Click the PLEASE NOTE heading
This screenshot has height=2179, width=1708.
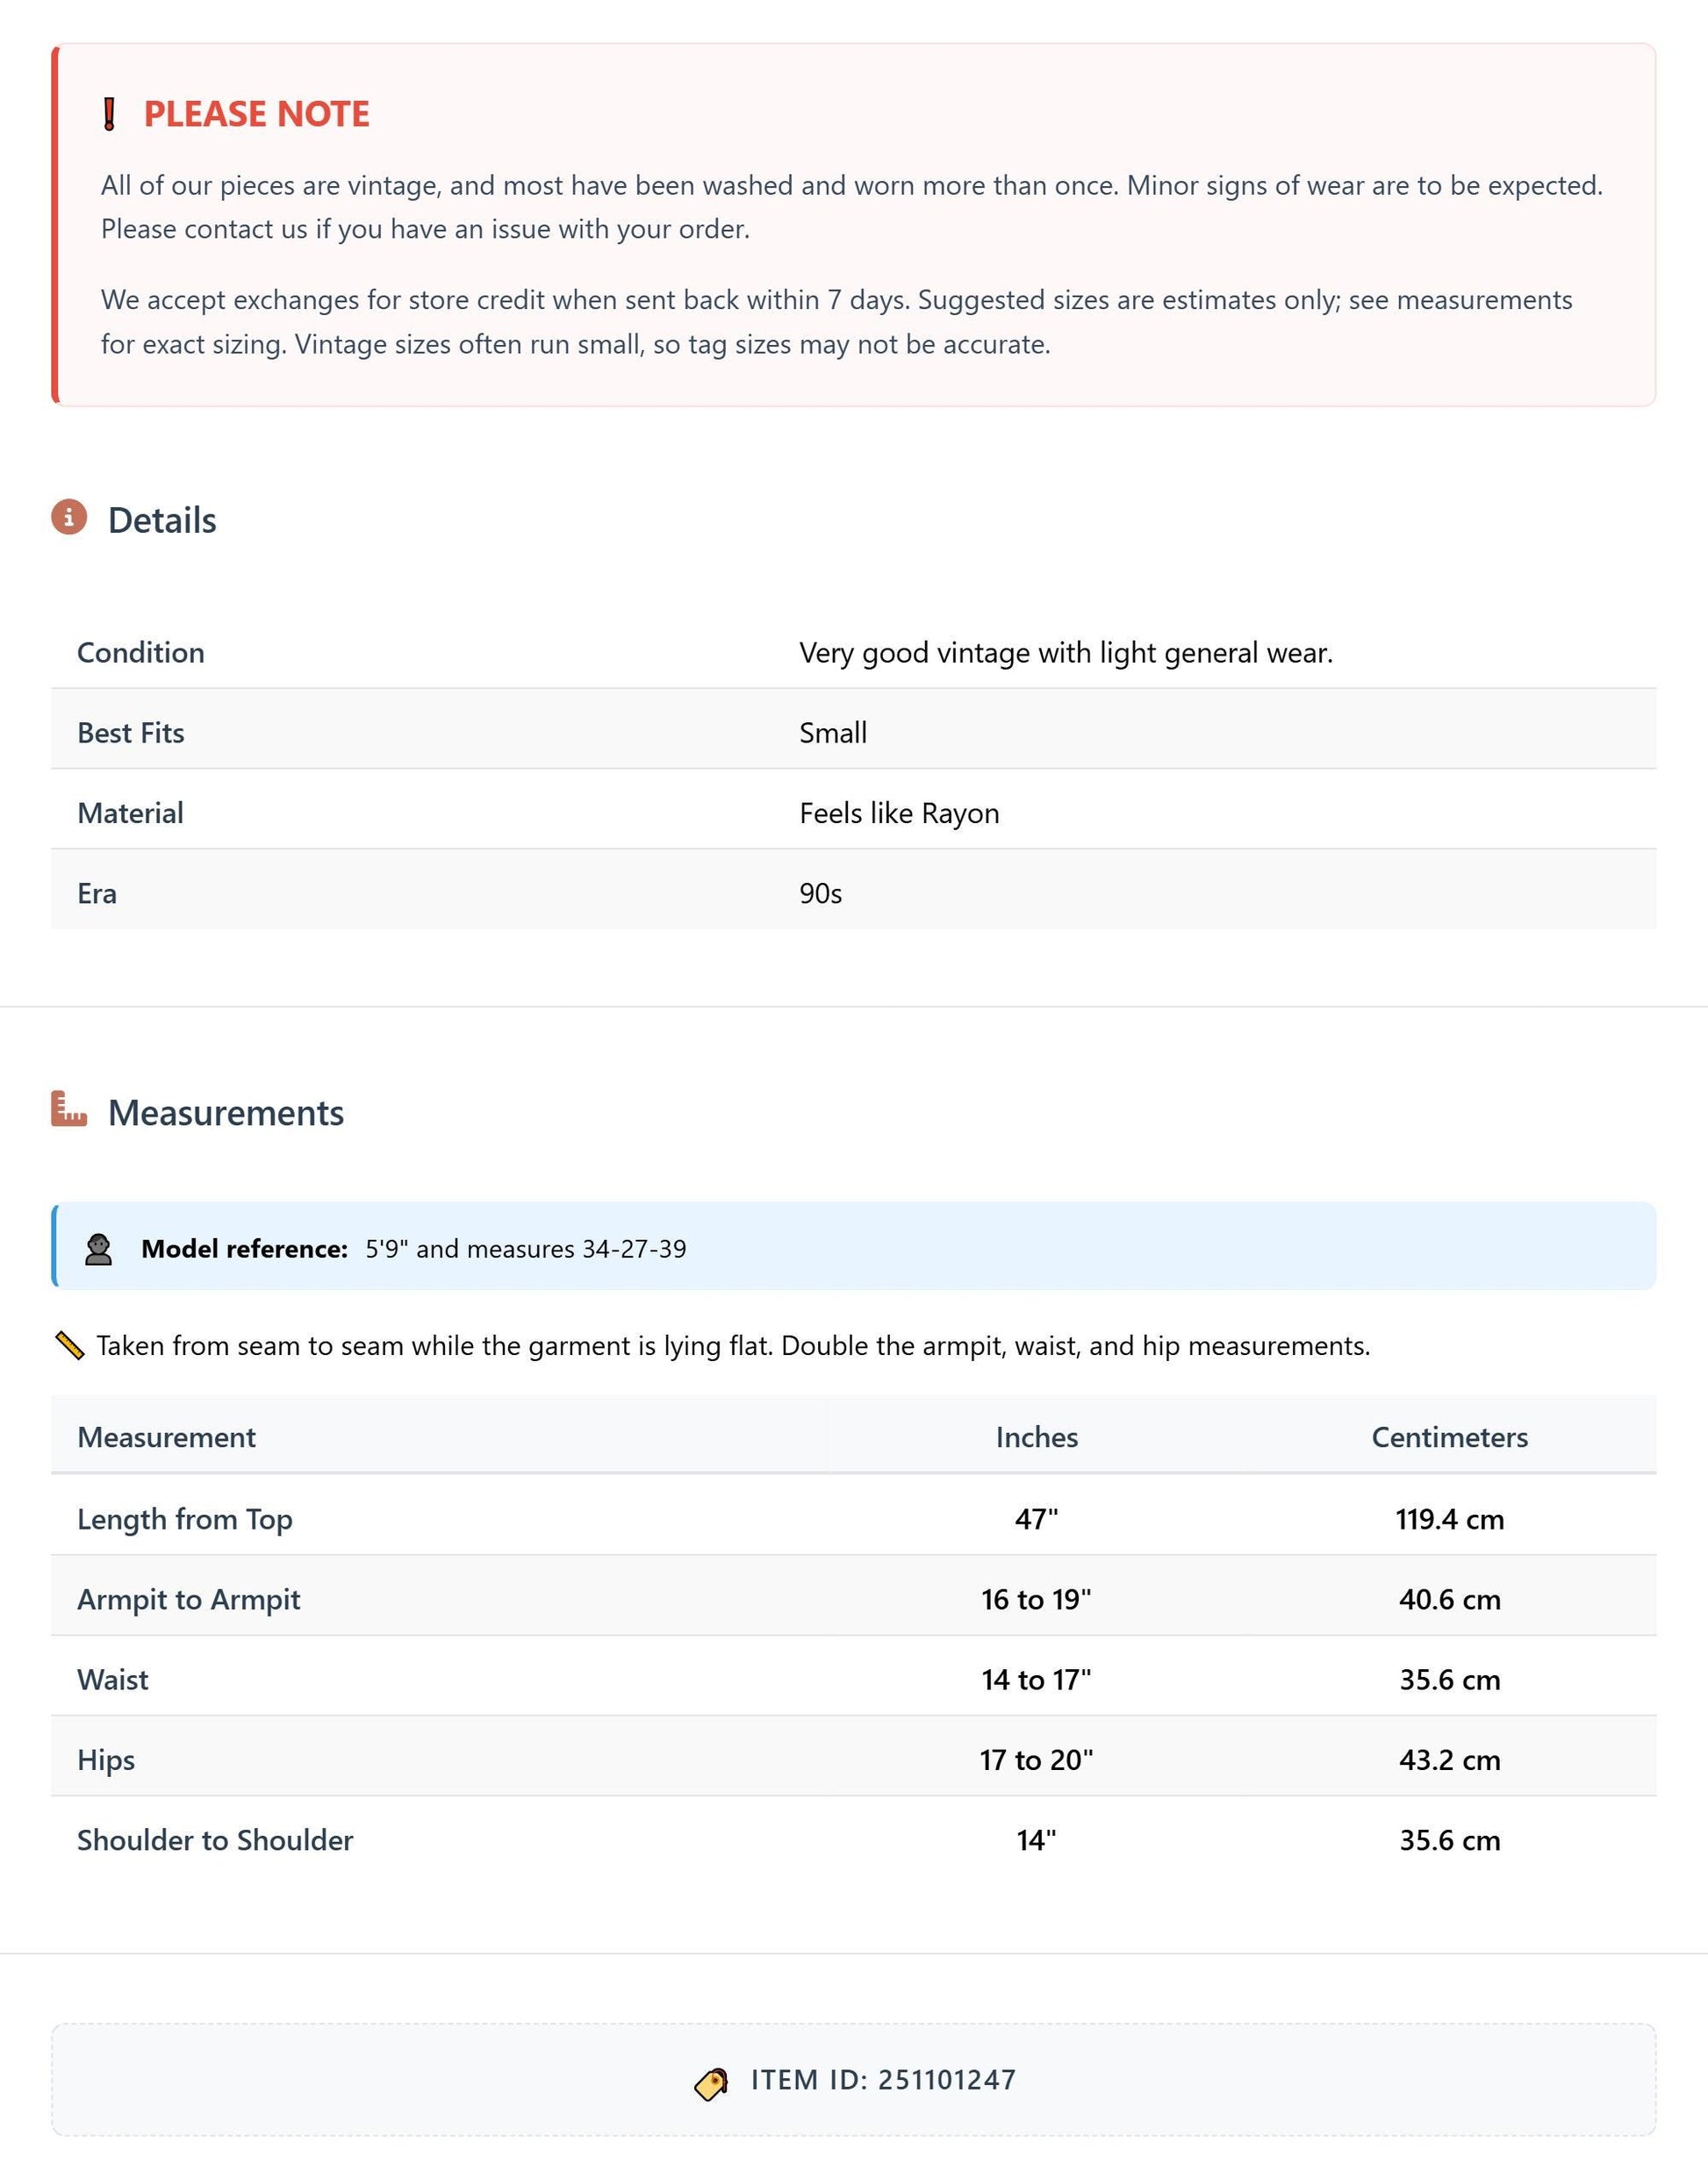pos(257,114)
